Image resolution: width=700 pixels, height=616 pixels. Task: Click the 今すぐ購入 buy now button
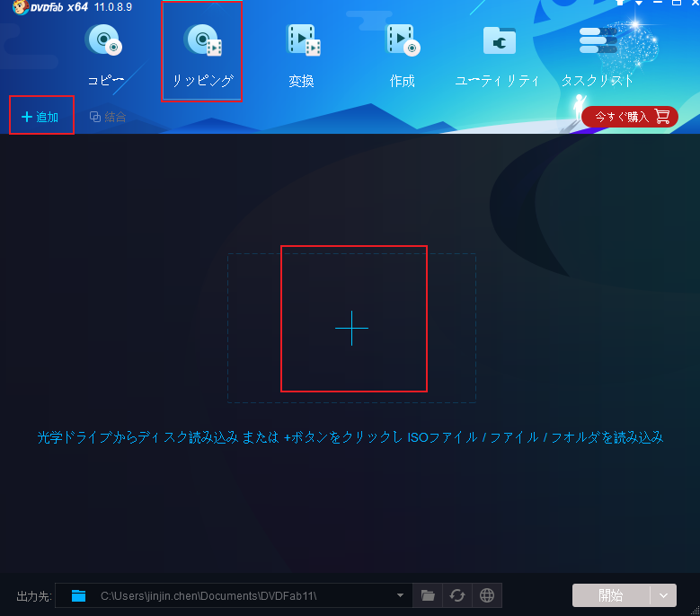629,117
